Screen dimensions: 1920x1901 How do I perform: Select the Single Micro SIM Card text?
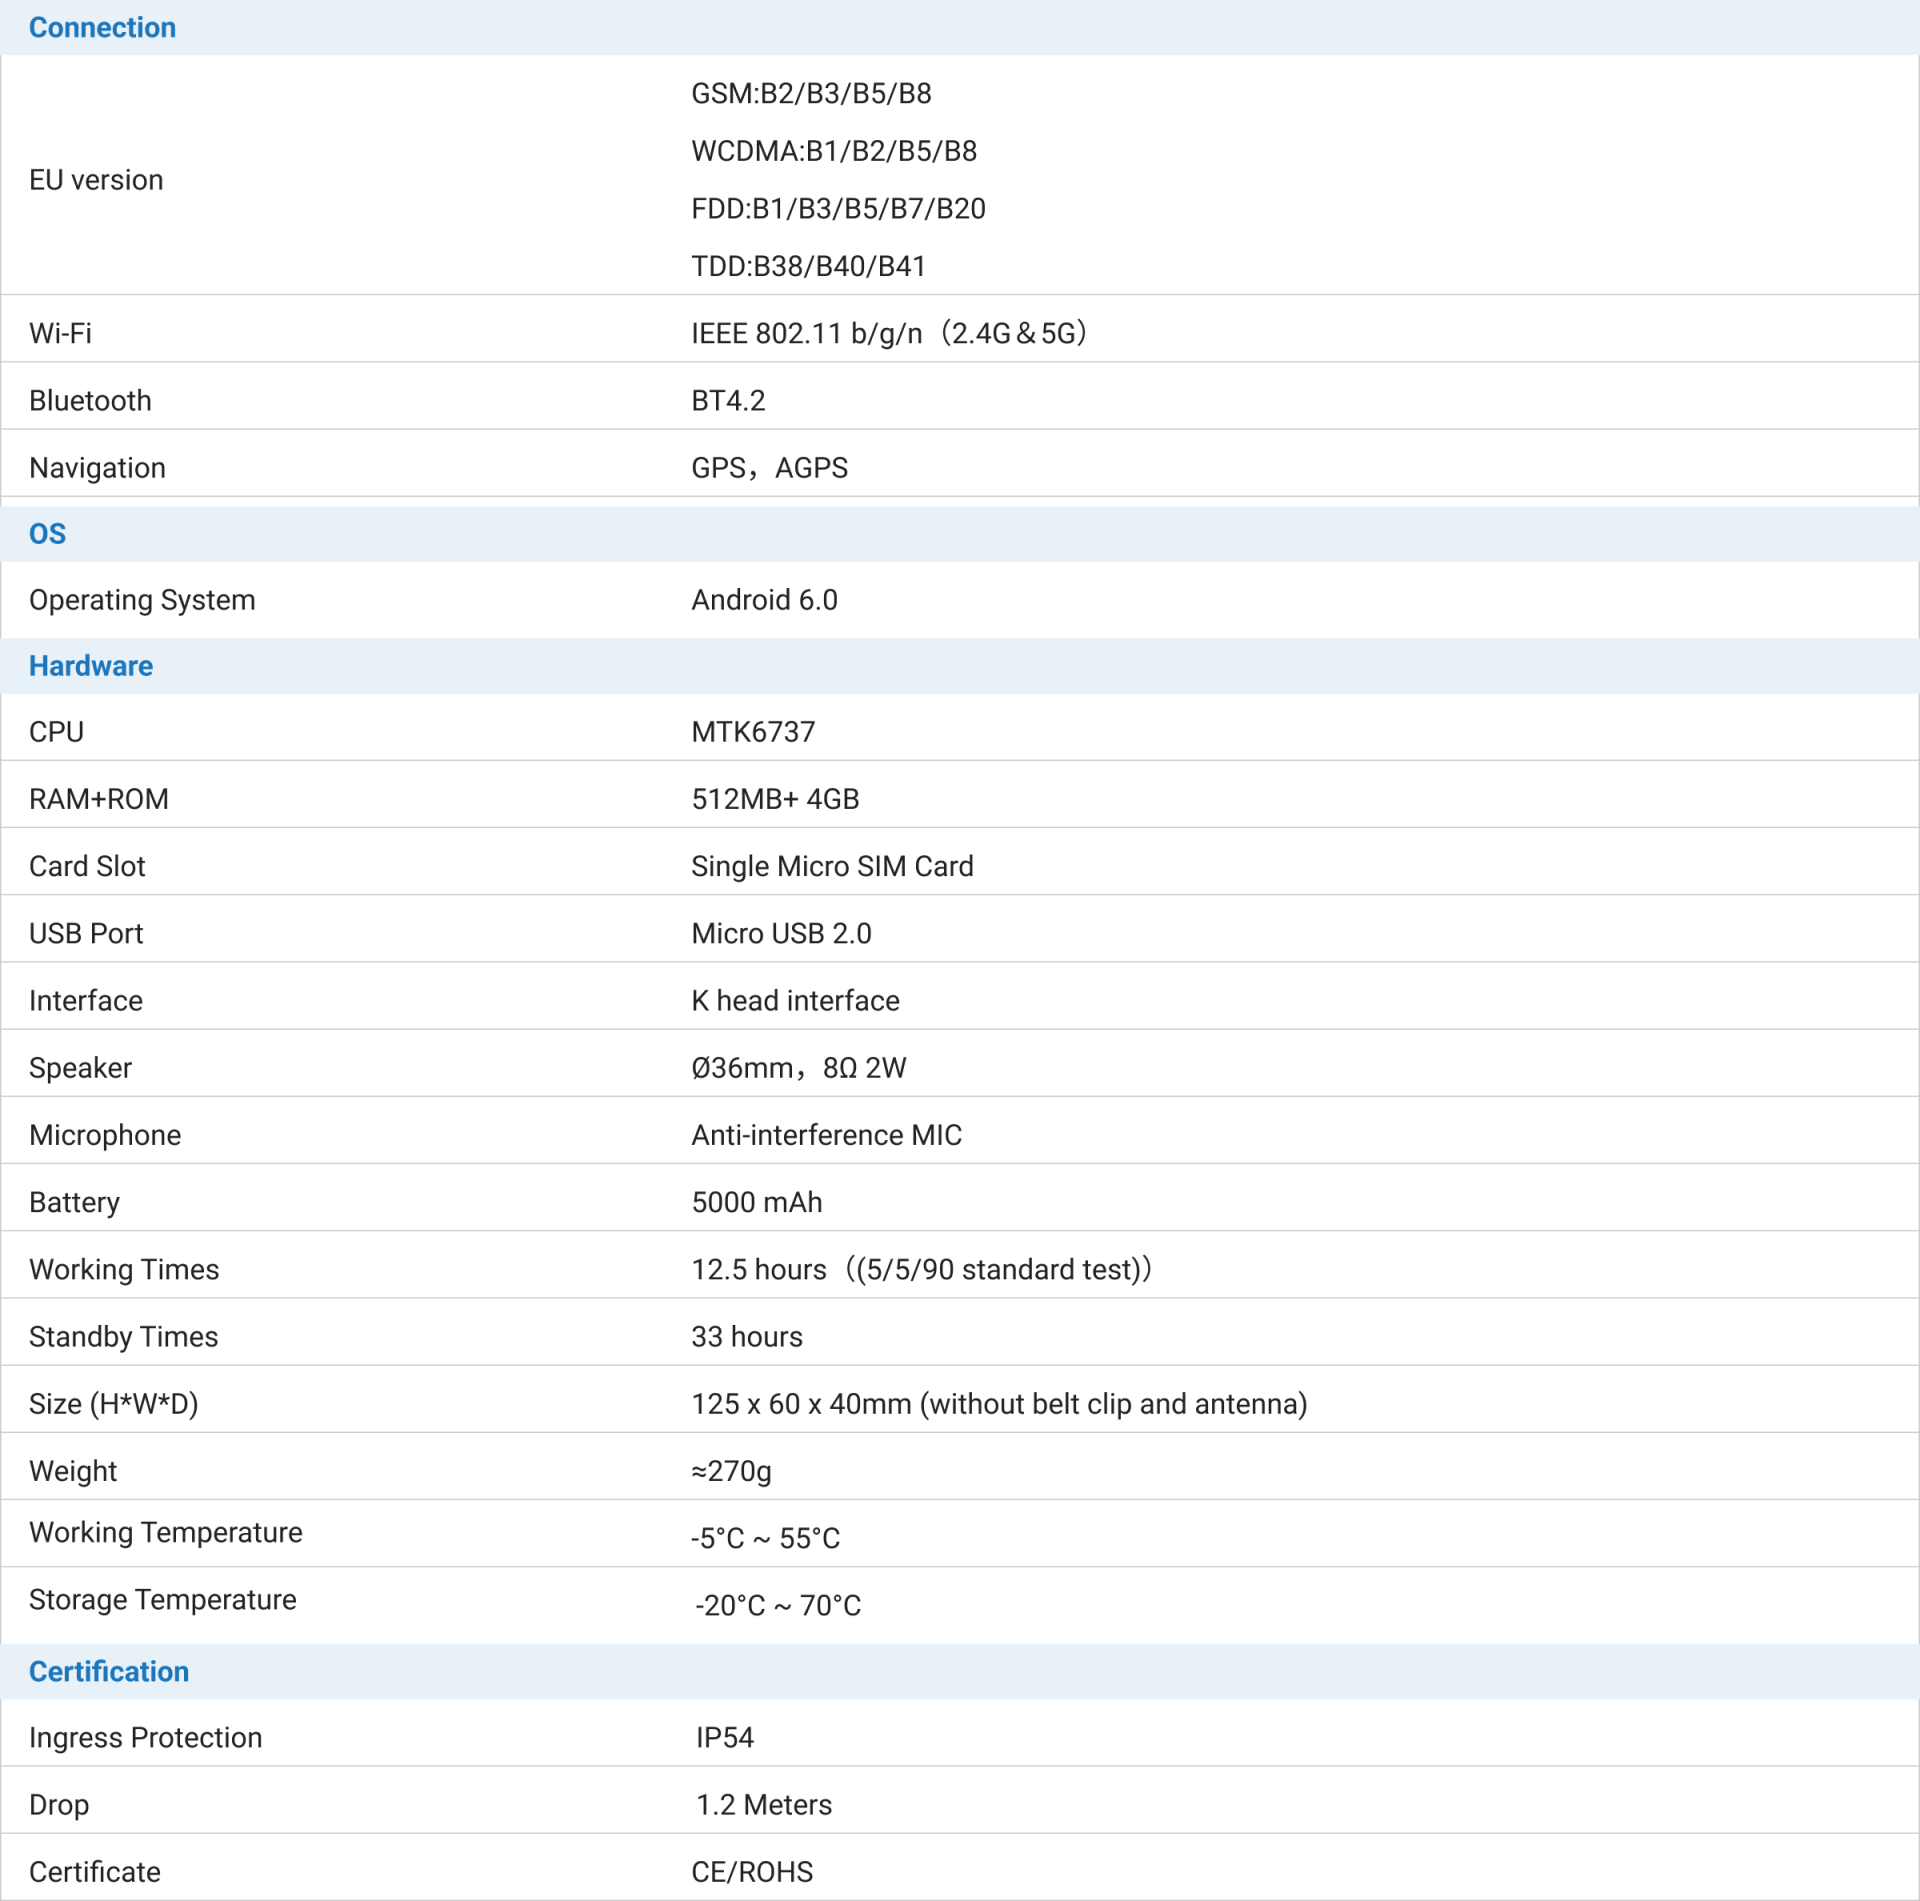click(832, 866)
